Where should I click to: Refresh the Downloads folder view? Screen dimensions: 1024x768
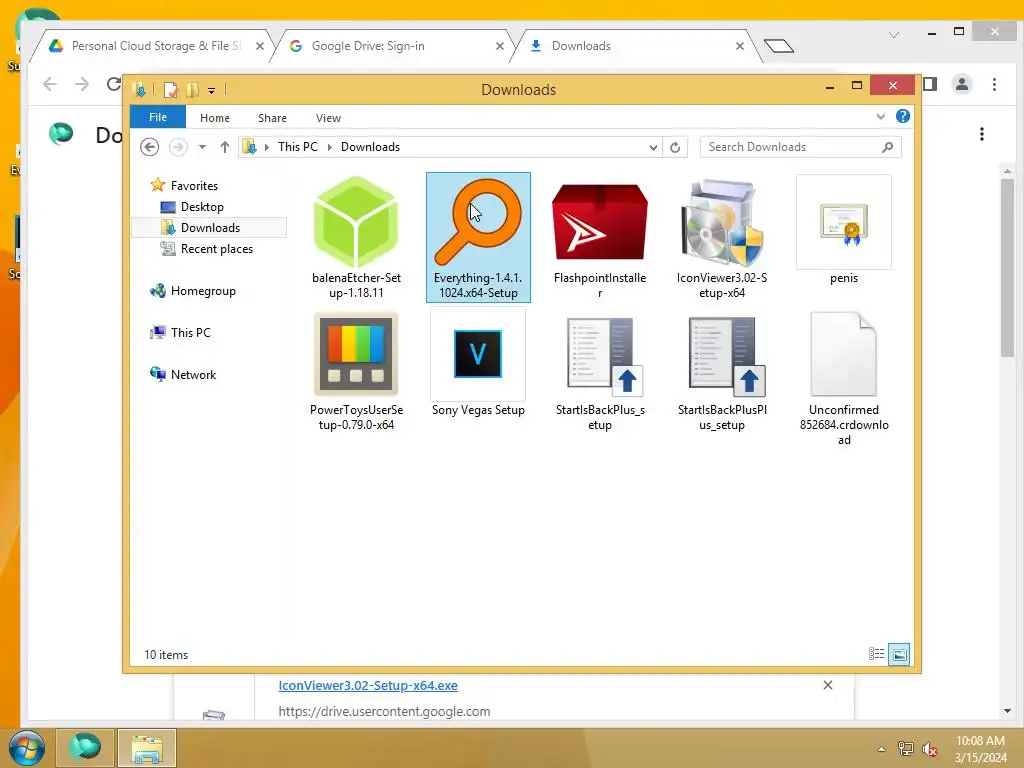click(675, 147)
